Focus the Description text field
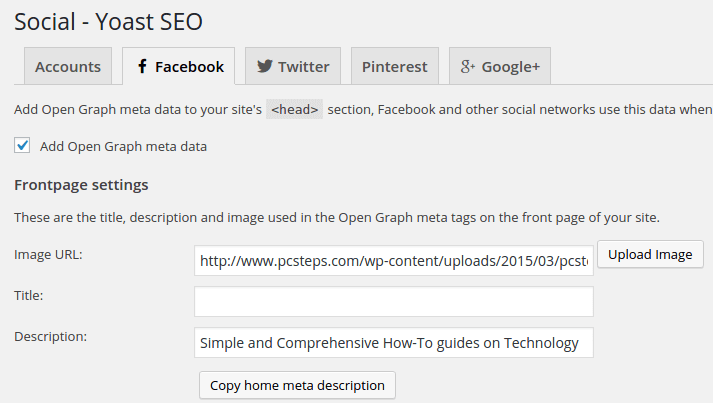Viewport: 713px width, 403px height. coord(394,343)
